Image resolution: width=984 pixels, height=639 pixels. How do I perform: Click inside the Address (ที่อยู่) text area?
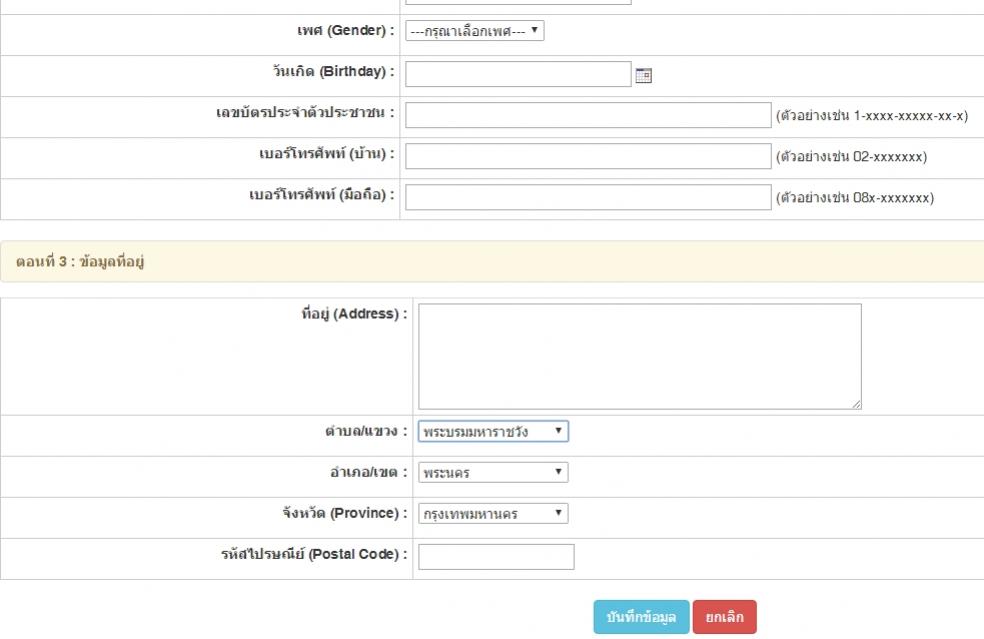tap(639, 356)
